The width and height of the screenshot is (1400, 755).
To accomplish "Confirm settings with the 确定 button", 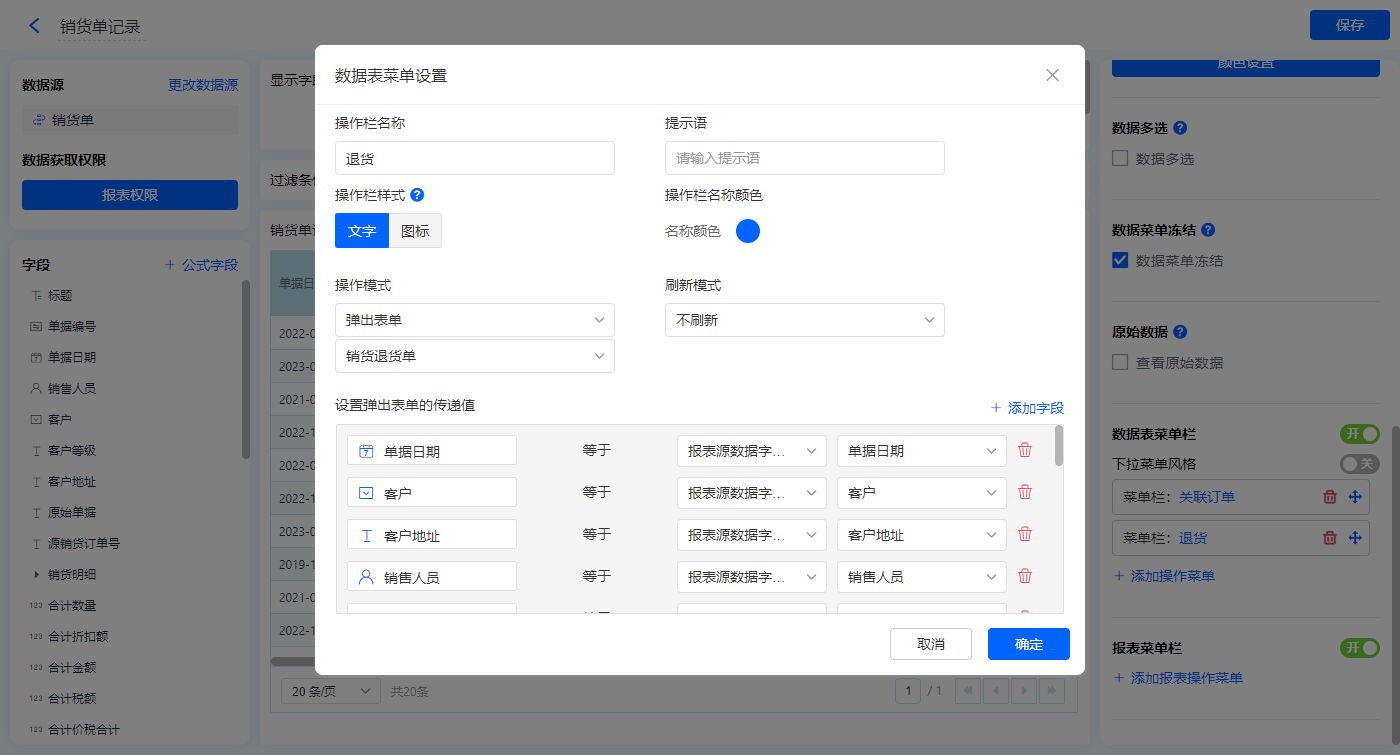I will click(1028, 644).
